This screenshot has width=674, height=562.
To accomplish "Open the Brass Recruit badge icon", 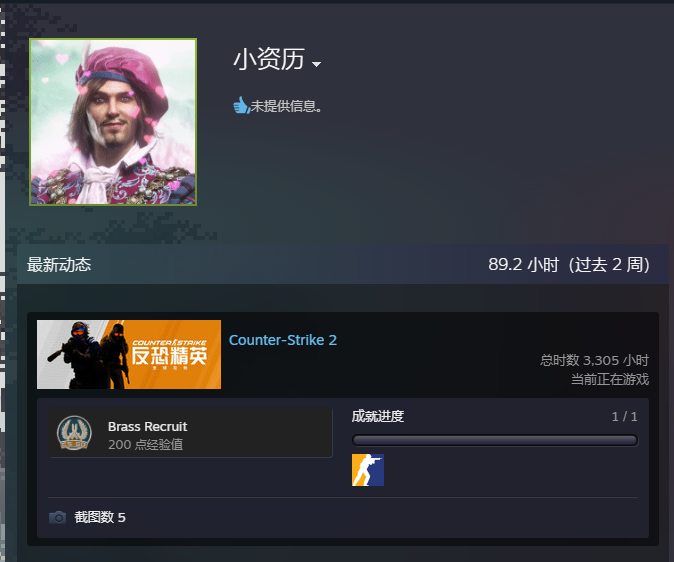I will 74,433.
